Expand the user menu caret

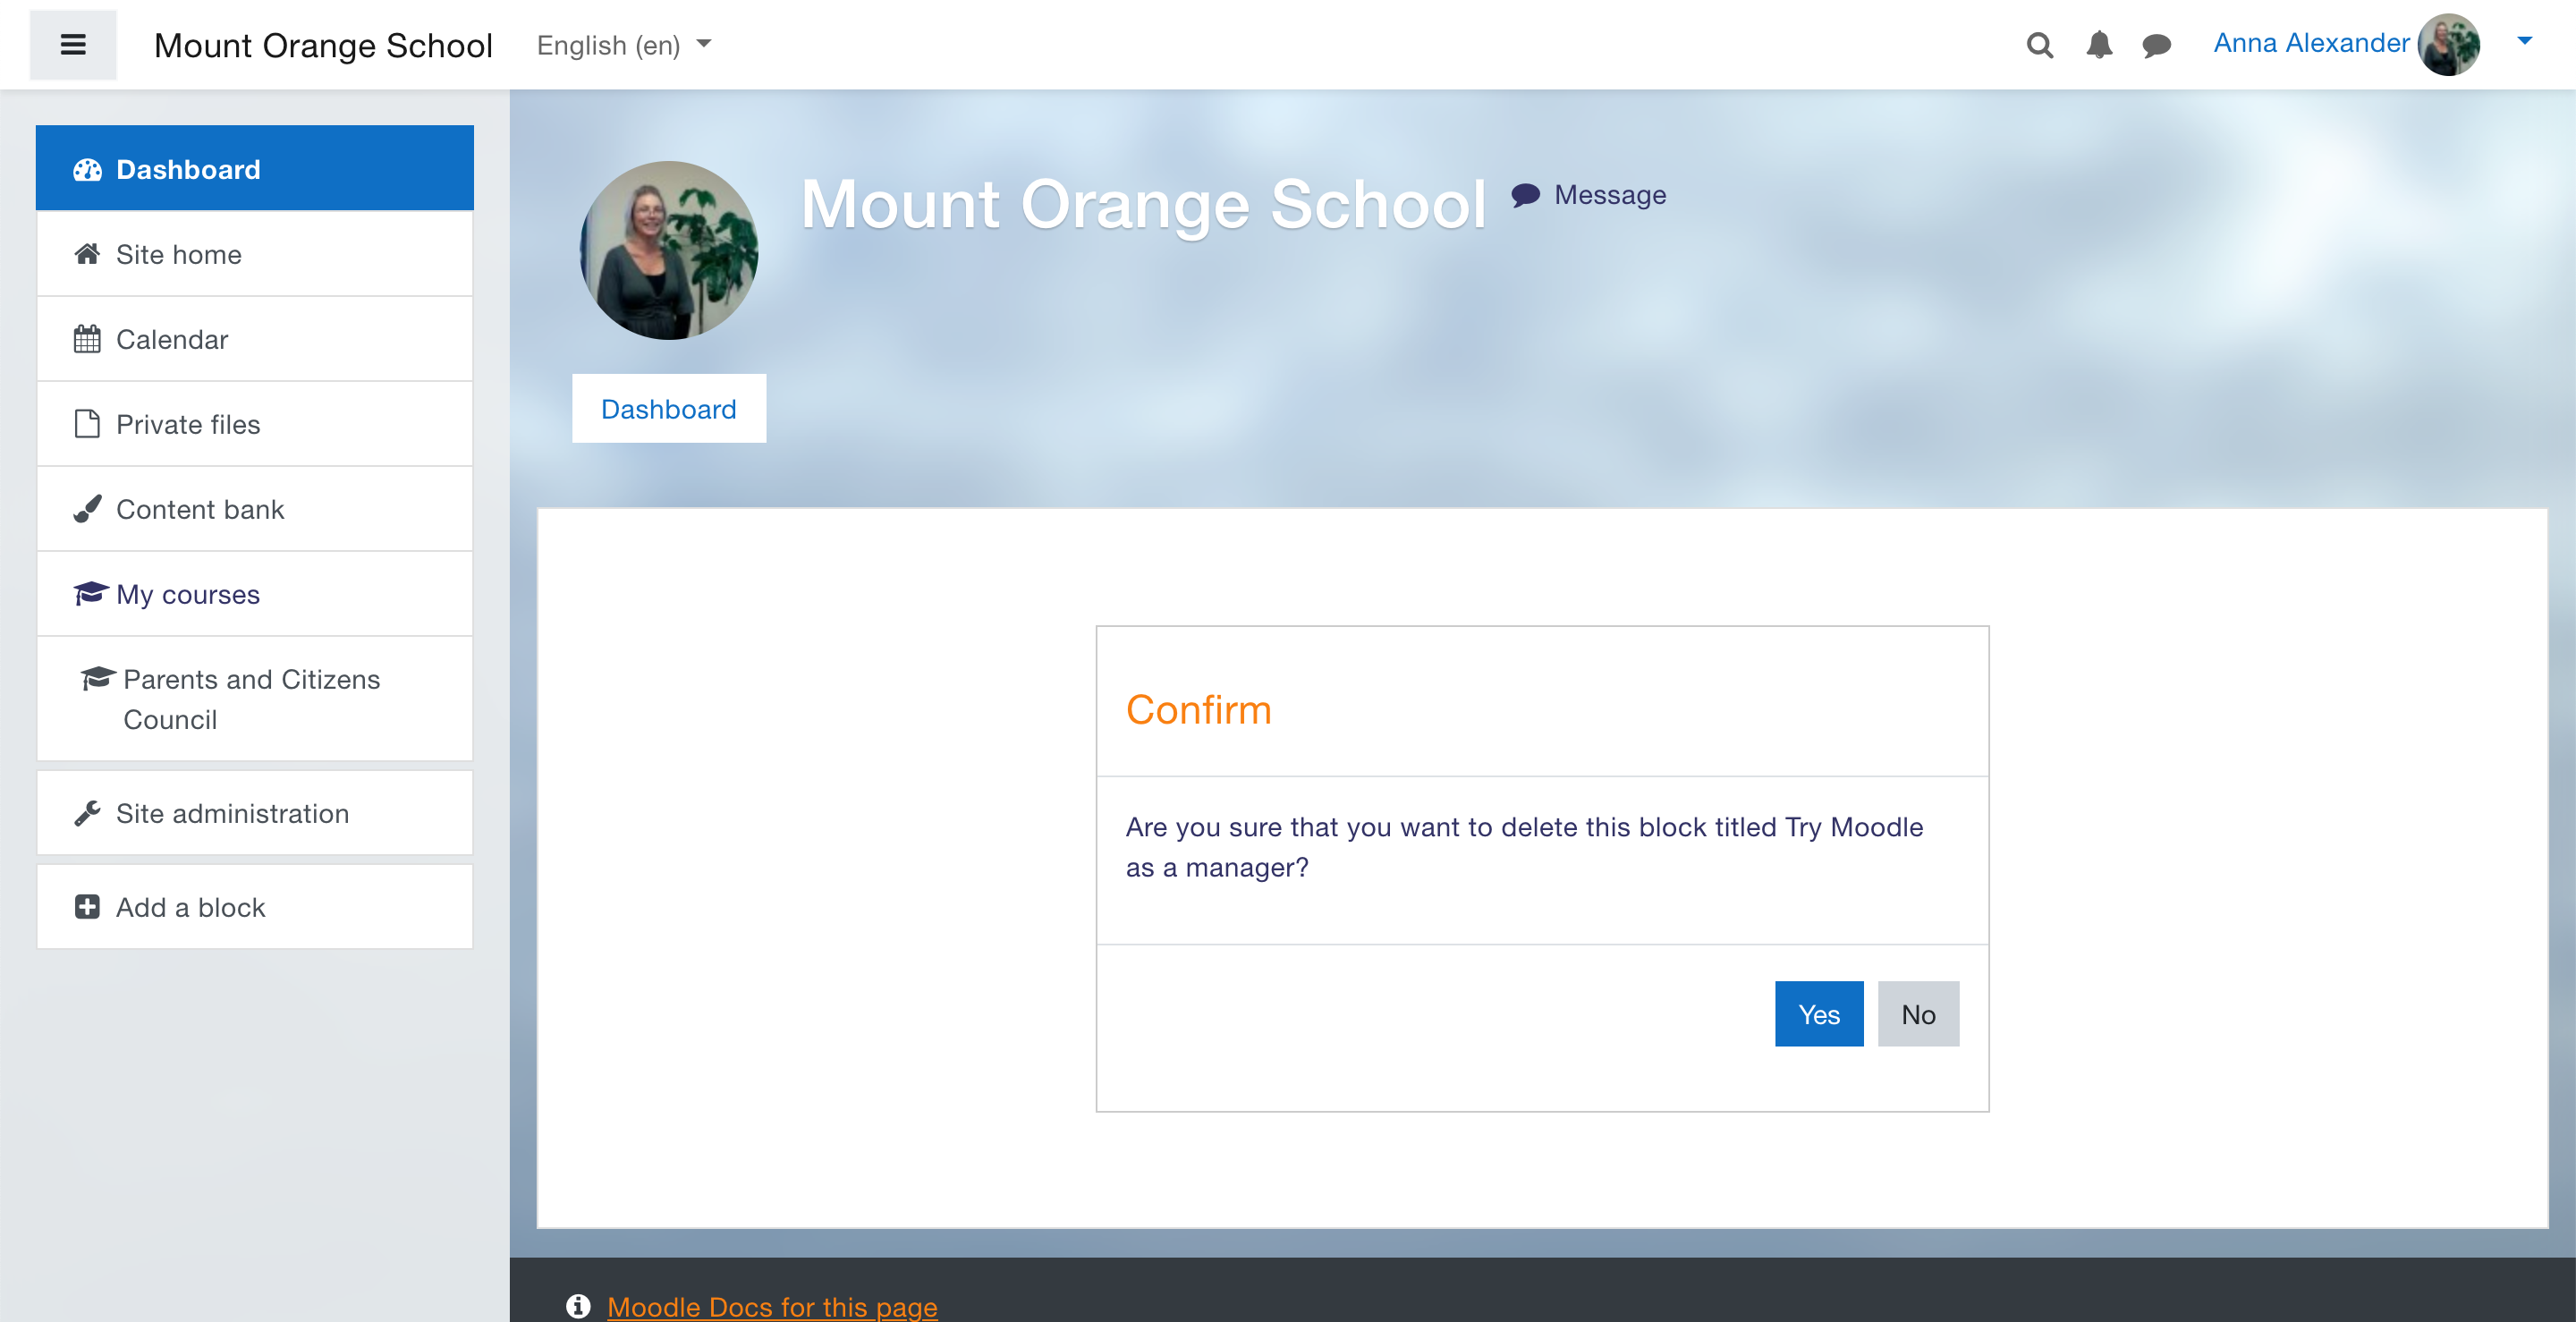click(2525, 41)
